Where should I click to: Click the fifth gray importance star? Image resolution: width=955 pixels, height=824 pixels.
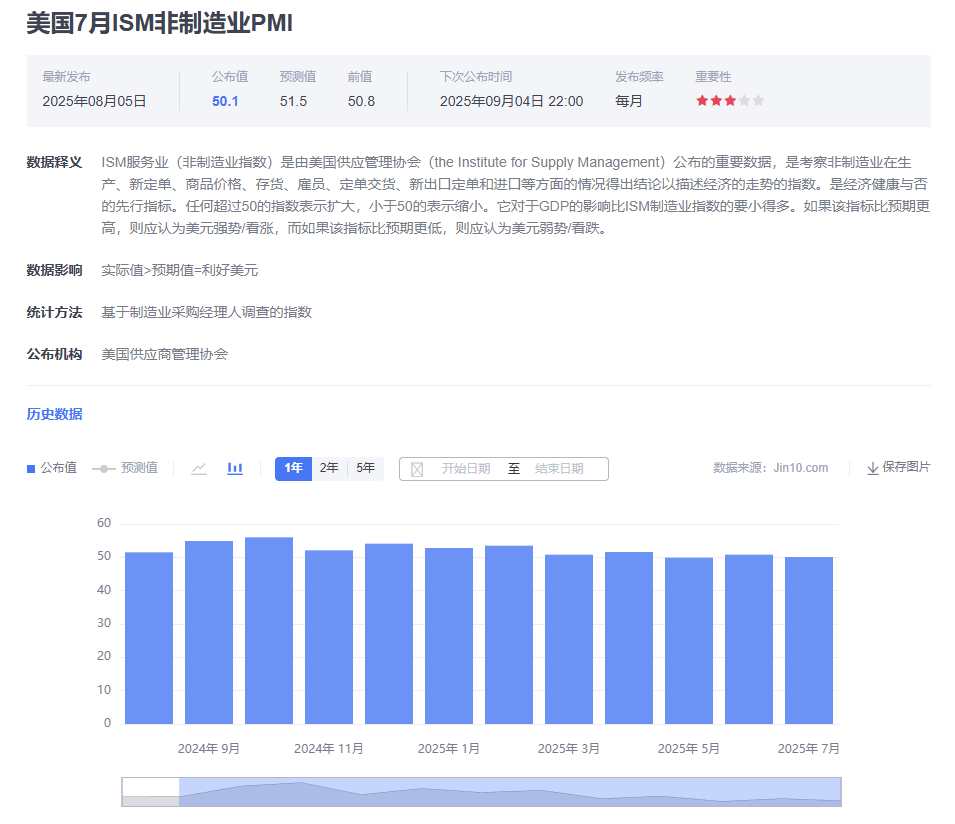click(x=758, y=100)
